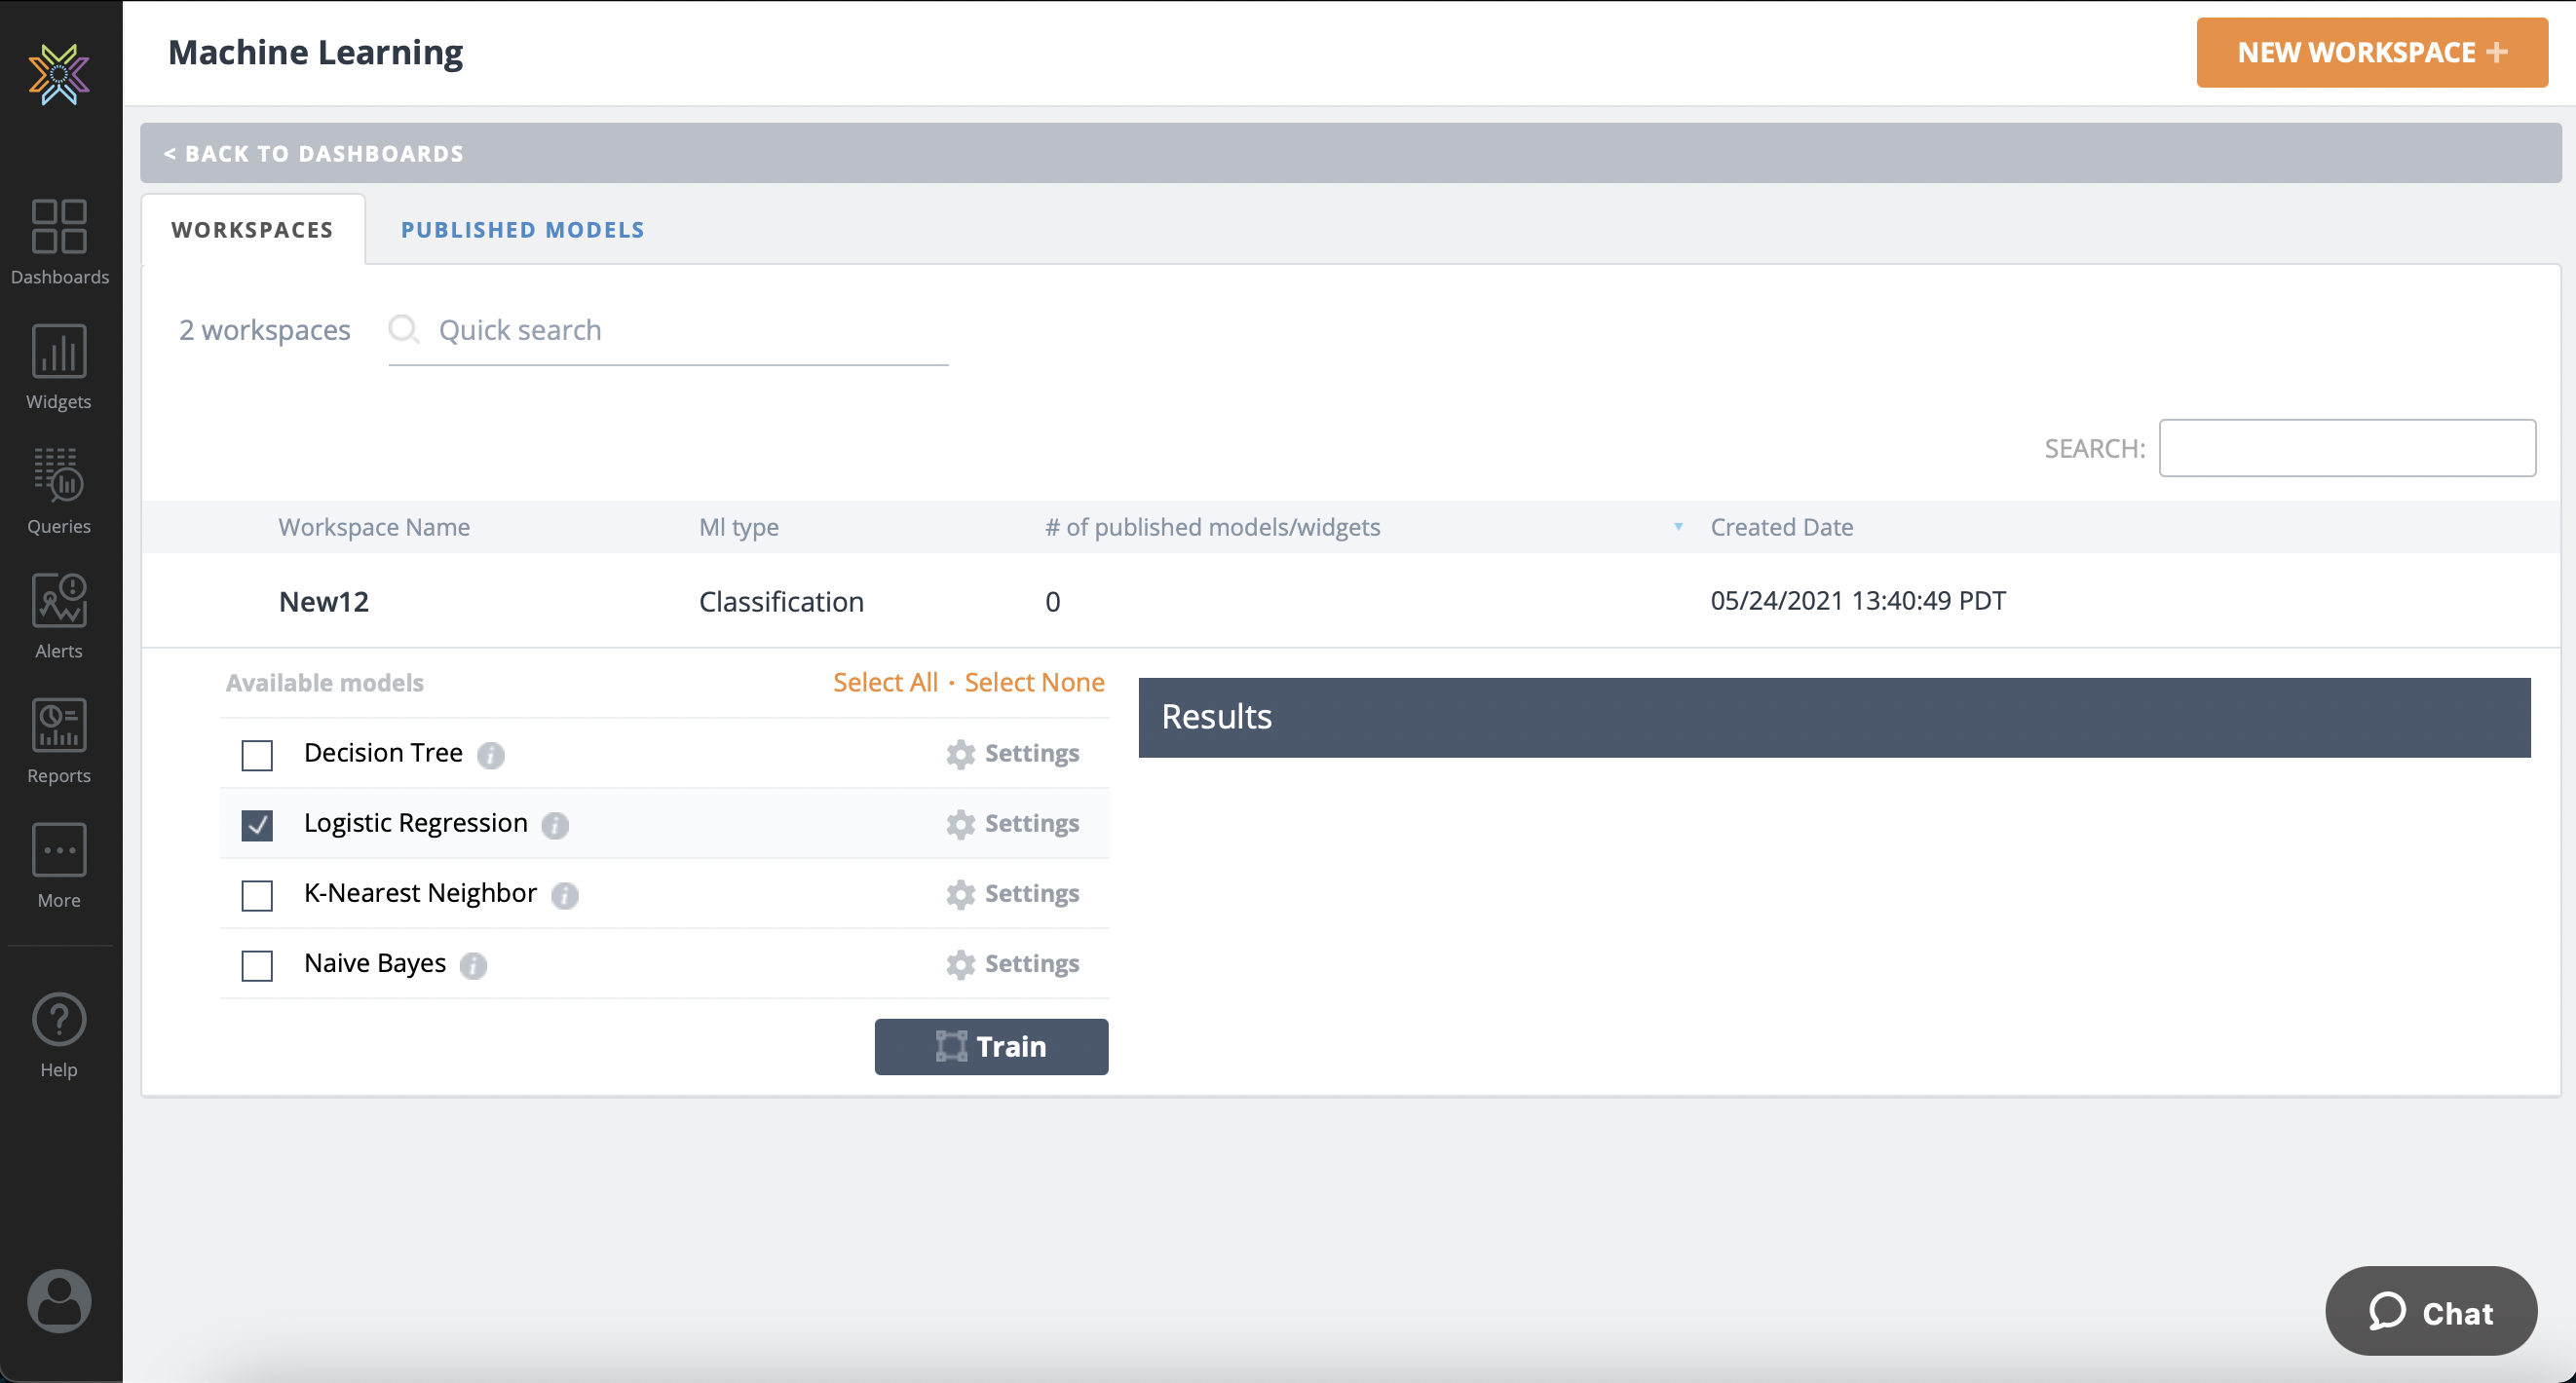
Task: Check the Naive Bayes checkbox
Action: coord(257,965)
